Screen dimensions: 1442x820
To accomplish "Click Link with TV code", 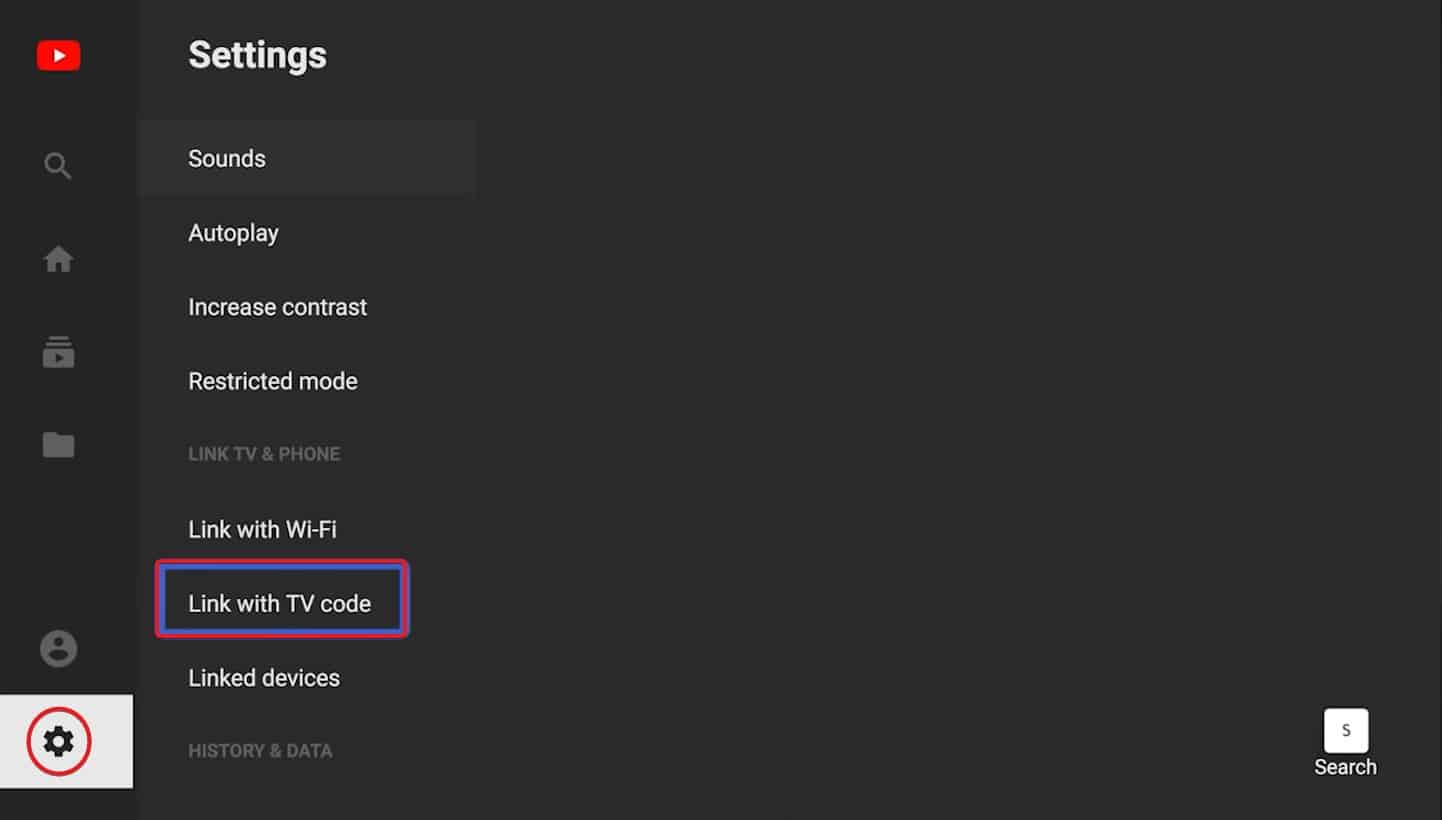I will [280, 602].
